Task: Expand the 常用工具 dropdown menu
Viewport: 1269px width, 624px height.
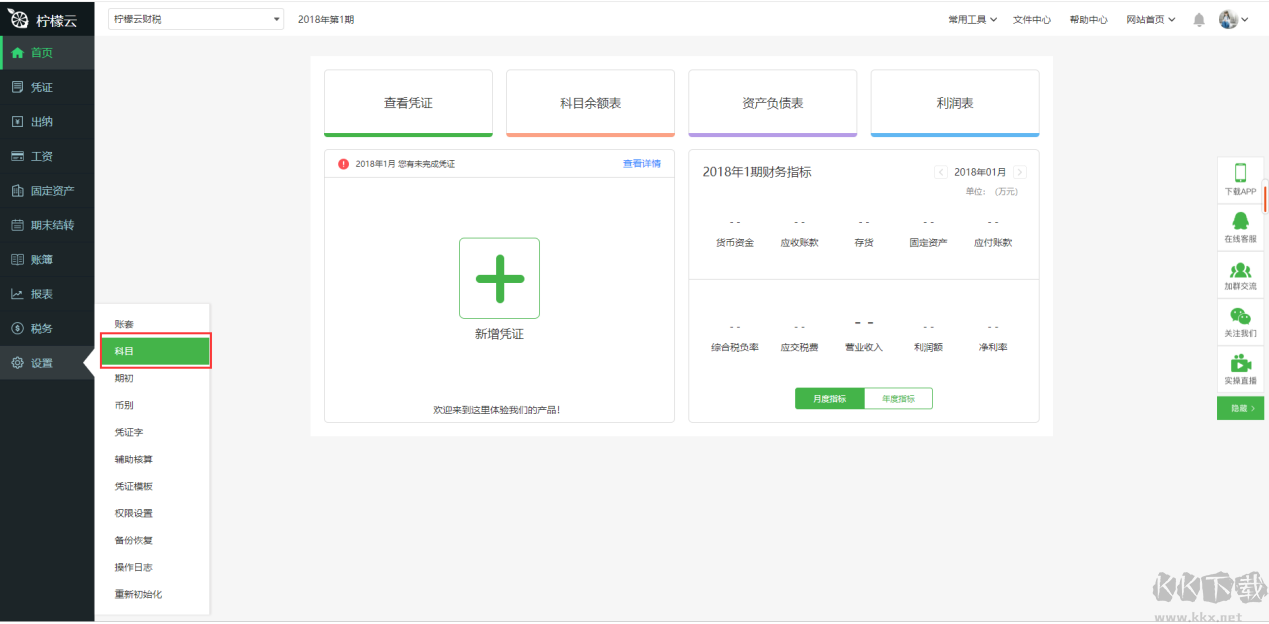Action: 972,20
